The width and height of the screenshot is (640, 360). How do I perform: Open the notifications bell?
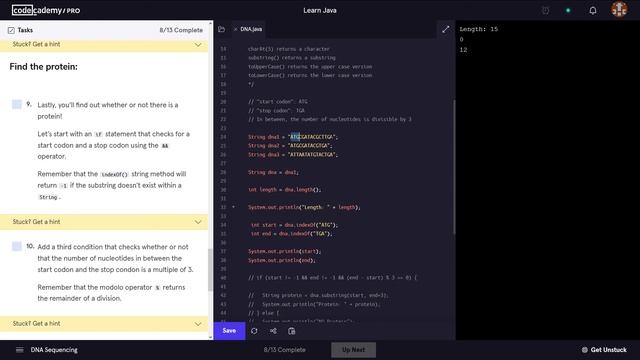pyautogui.click(x=593, y=11)
